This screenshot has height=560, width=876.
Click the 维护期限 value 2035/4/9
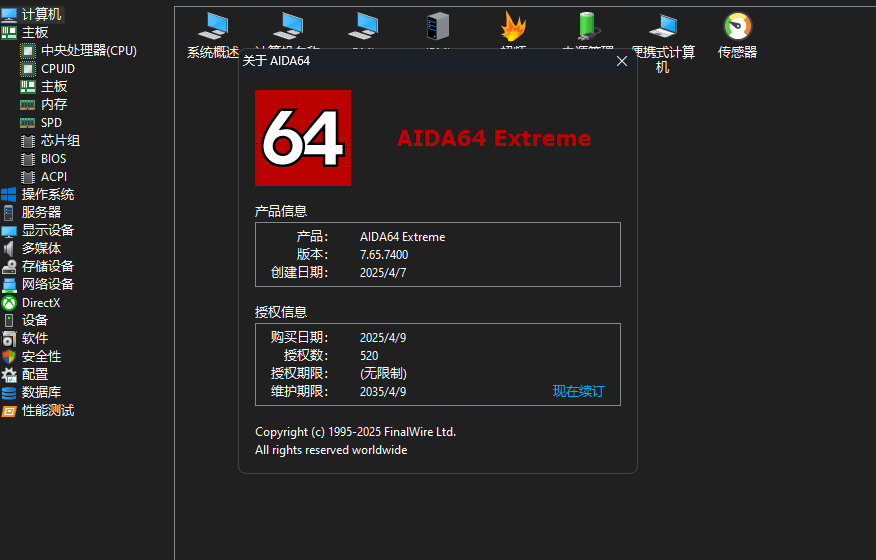coord(383,391)
